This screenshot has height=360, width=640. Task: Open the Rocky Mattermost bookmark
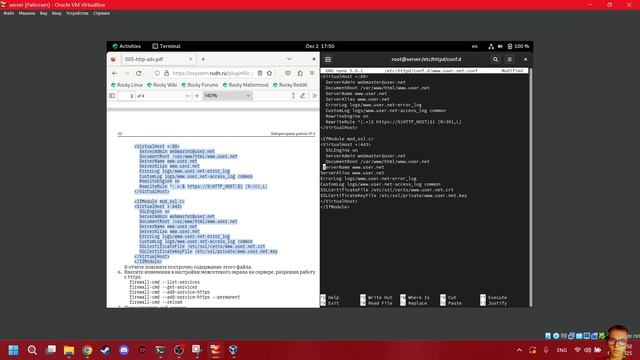point(246,85)
